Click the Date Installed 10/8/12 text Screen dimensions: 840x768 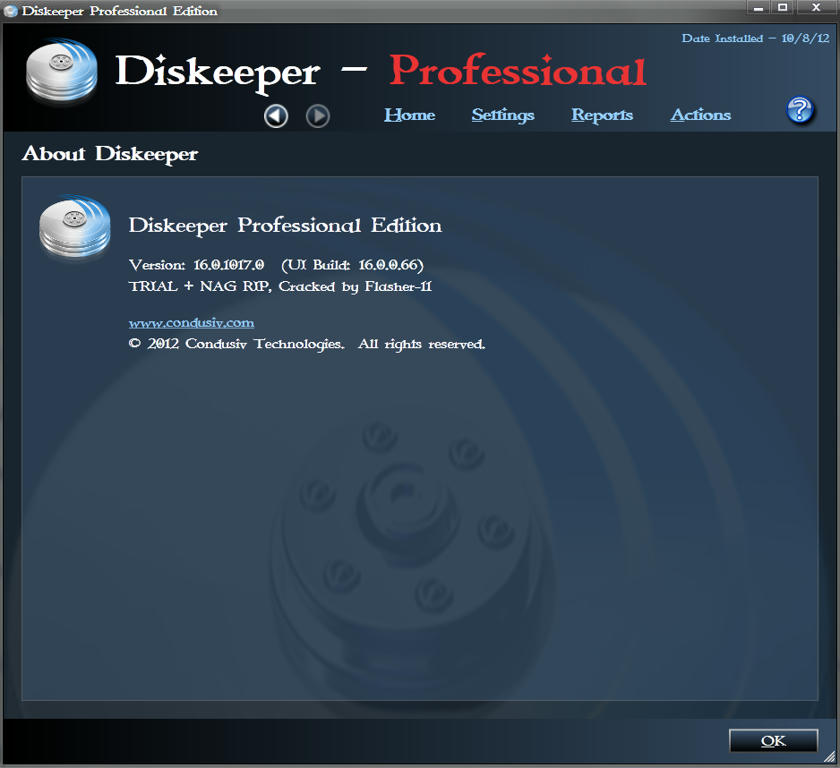pyautogui.click(x=755, y=39)
